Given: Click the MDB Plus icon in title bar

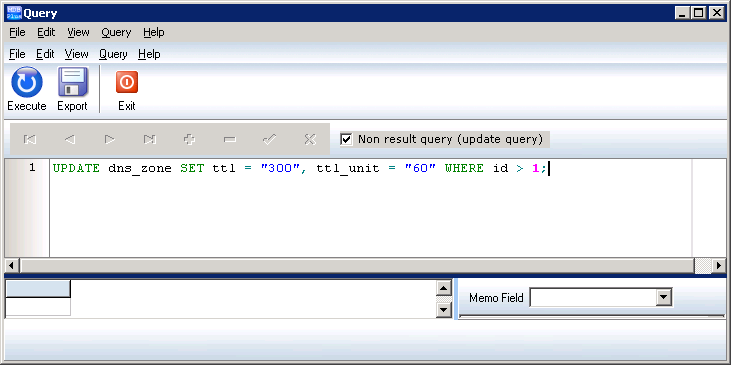Looking at the screenshot, I should click(14, 13).
